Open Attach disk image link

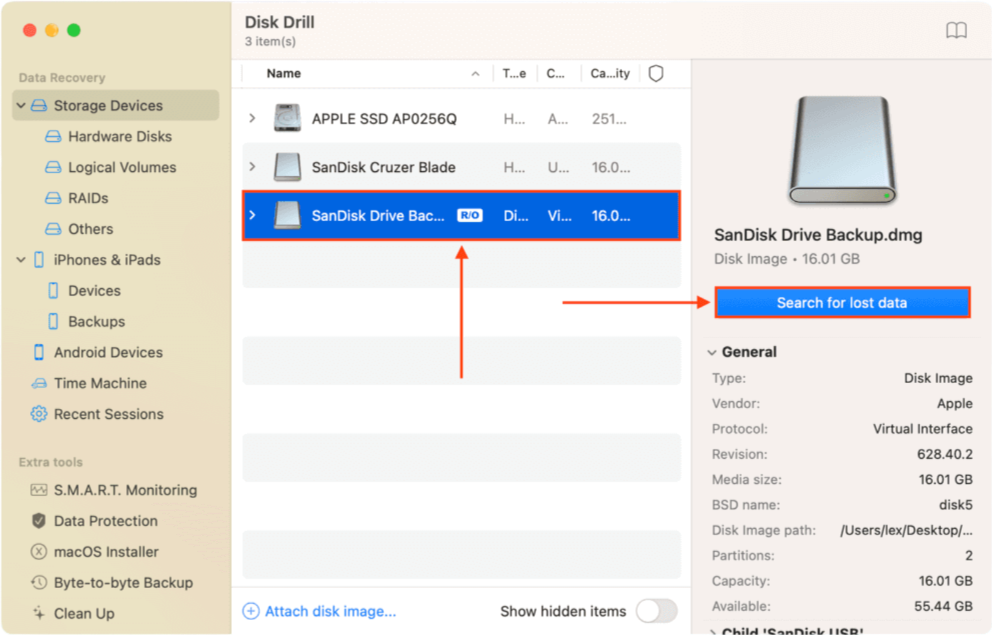(319, 611)
